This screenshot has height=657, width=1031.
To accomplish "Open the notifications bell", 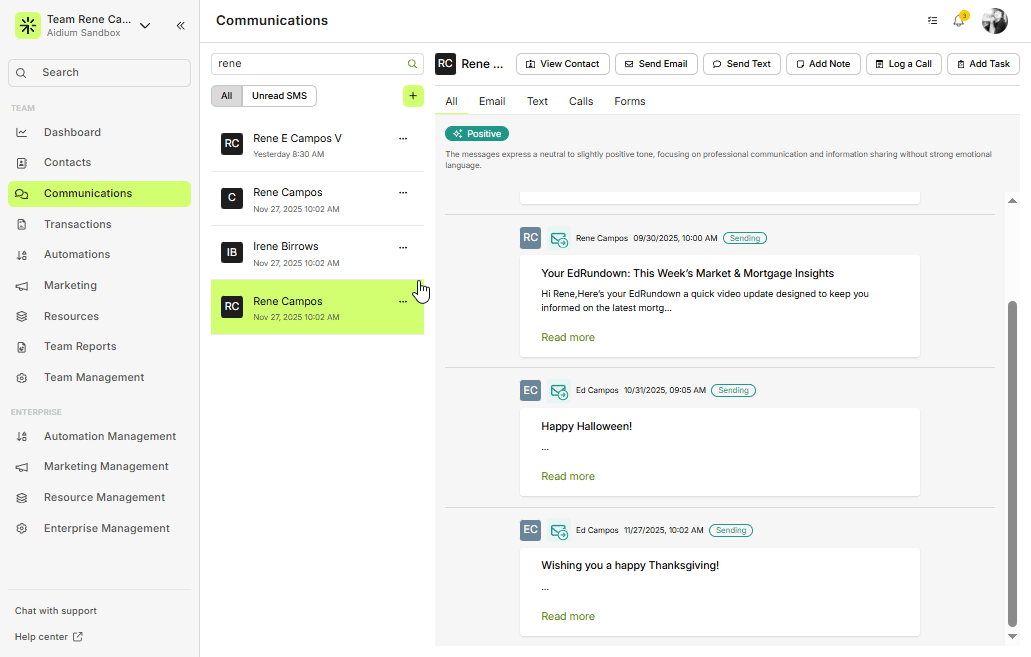I will pos(958,21).
